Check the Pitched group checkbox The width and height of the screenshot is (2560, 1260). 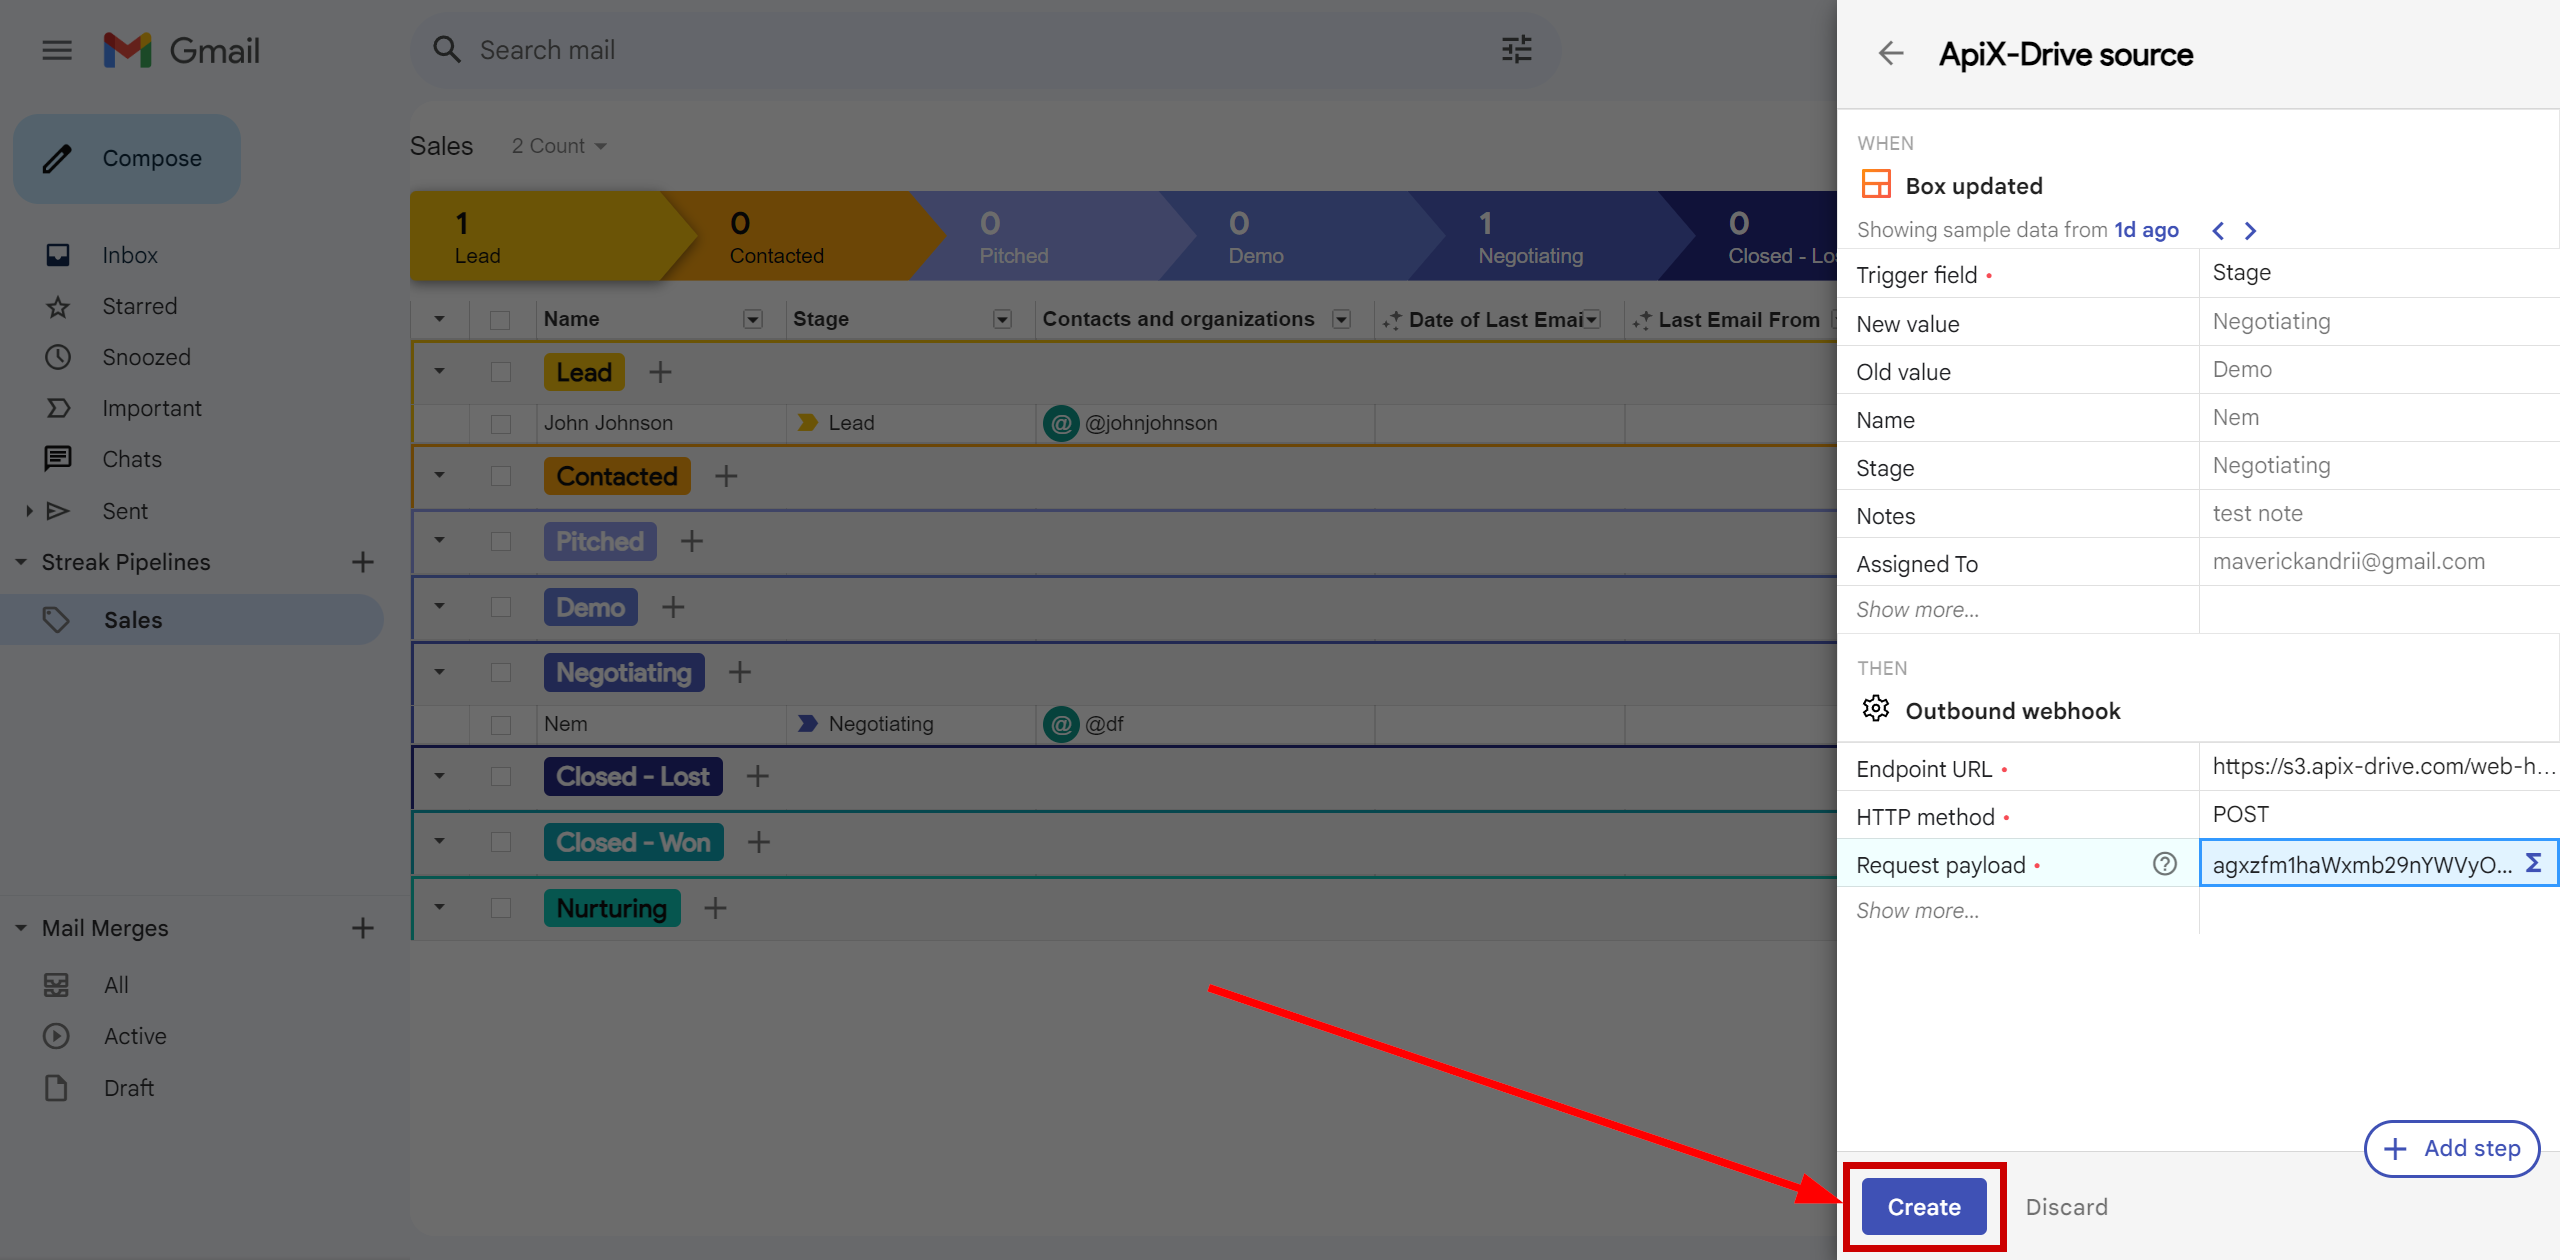point(500,541)
